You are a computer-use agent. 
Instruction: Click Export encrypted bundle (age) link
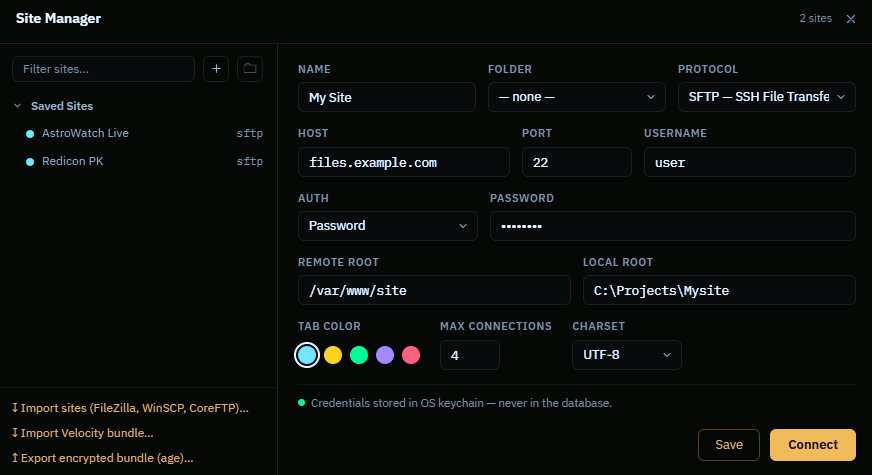(x=102, y=458)
